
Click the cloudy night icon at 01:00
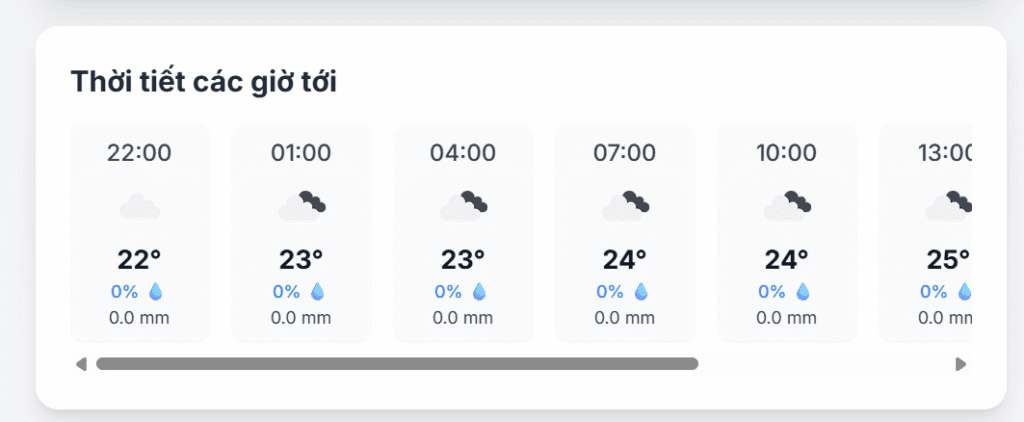[302, 206]
